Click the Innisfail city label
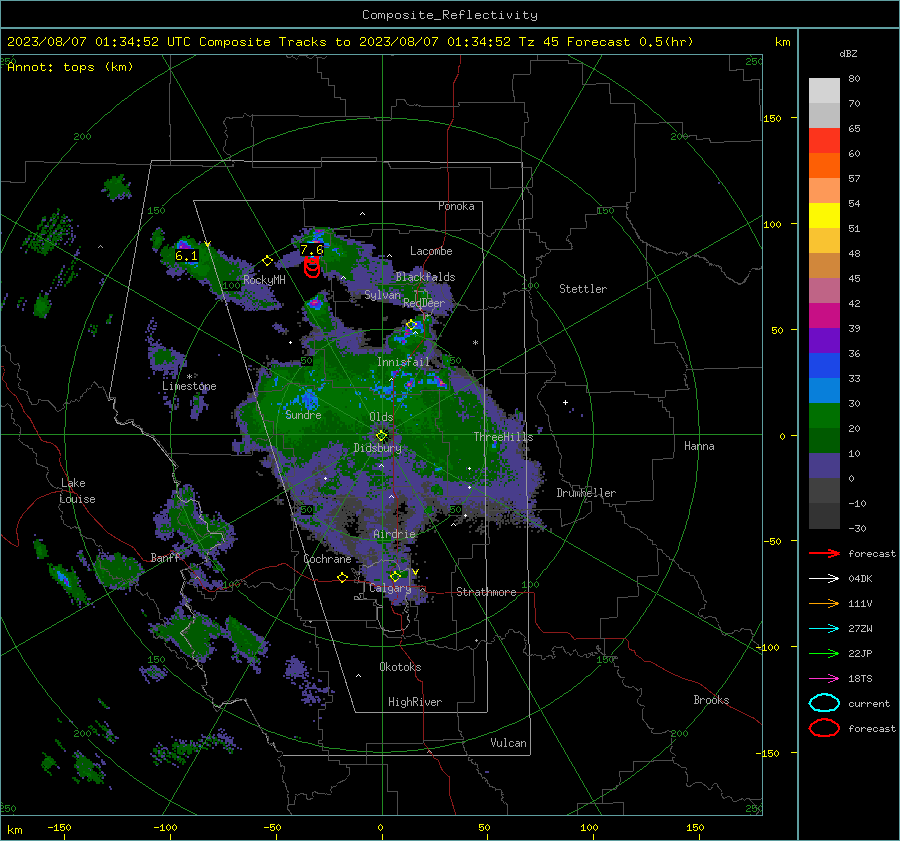Viewport: 900px width, 841px height. [403, 362]
